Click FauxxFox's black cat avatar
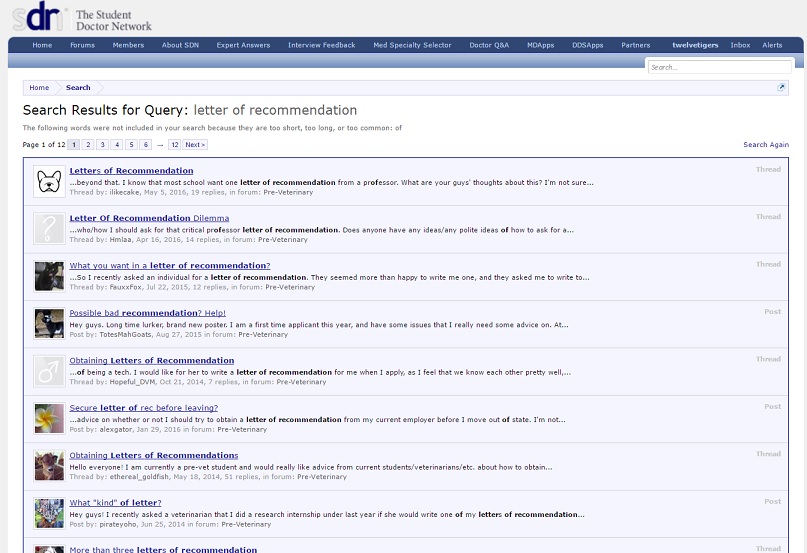Screen dimensions: 807x553 pos(49,276)
